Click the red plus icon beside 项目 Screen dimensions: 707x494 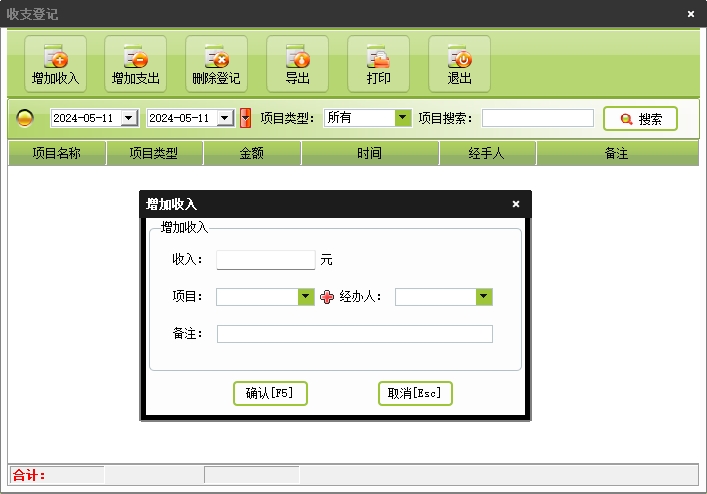327,297
